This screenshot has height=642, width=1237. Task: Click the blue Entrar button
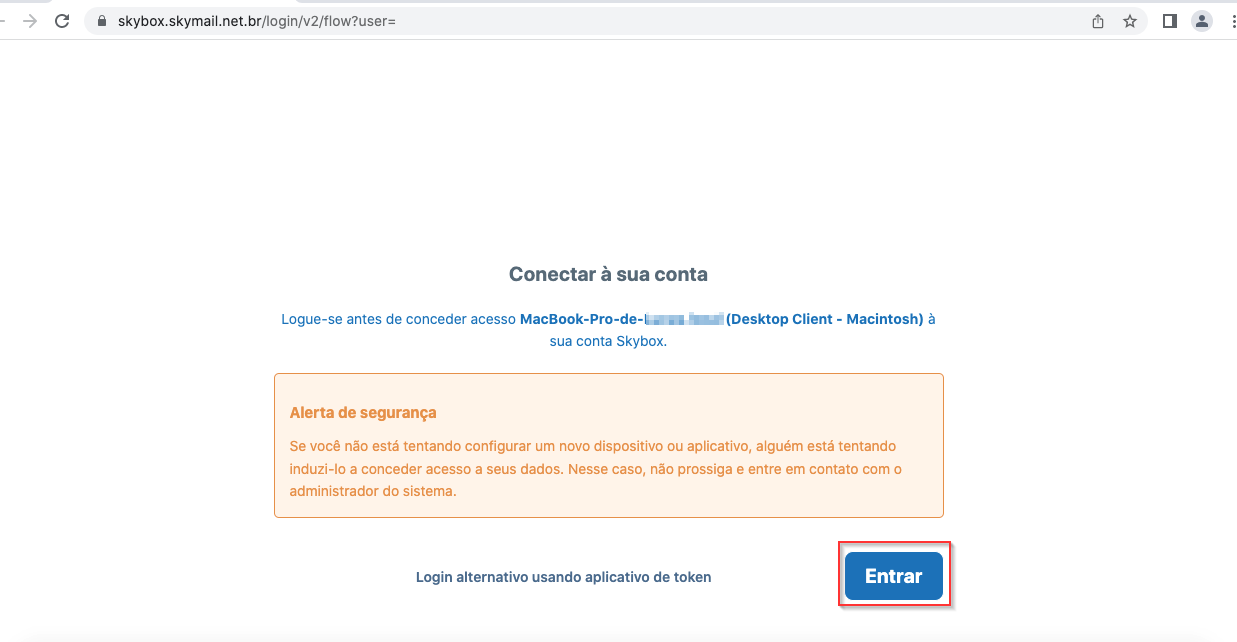pos(894,576)
